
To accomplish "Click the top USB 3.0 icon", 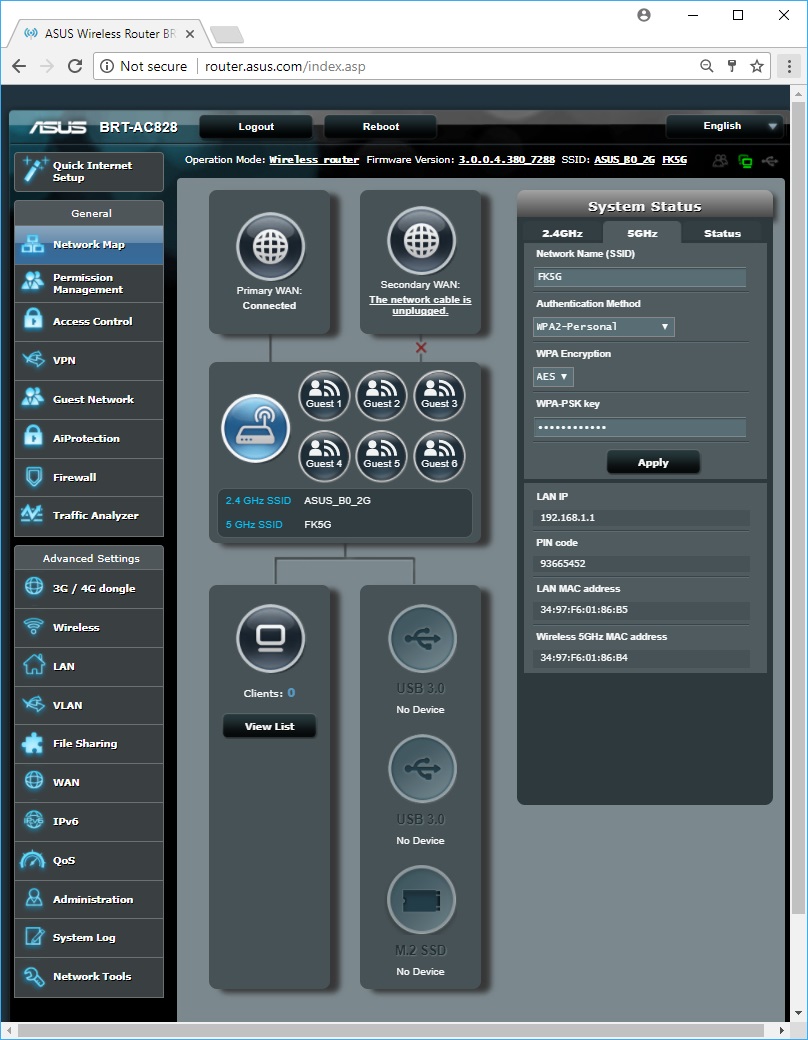I will pyautogui.click(x=421, y=639).
